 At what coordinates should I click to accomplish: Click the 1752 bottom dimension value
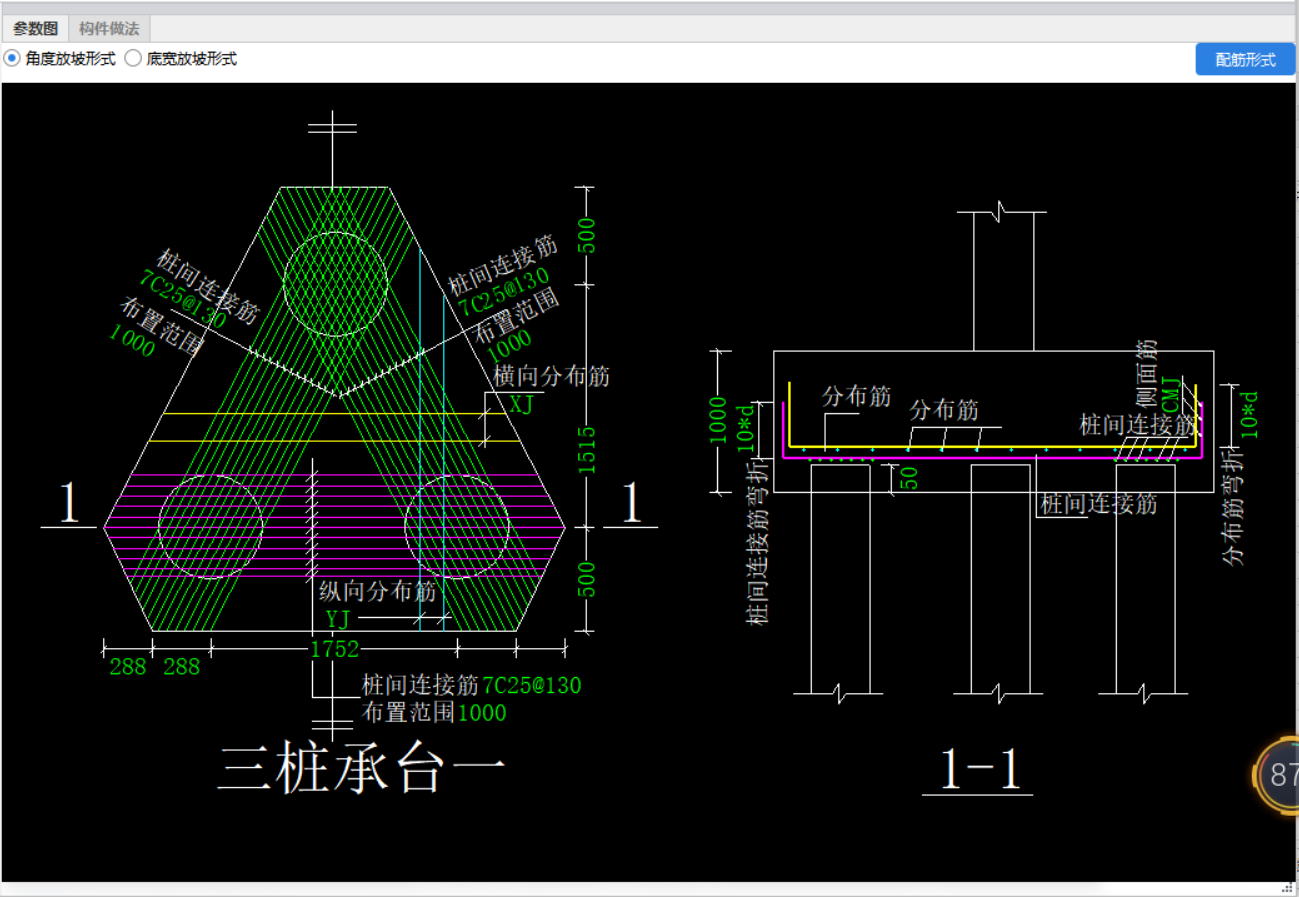[x=334, y=650]
